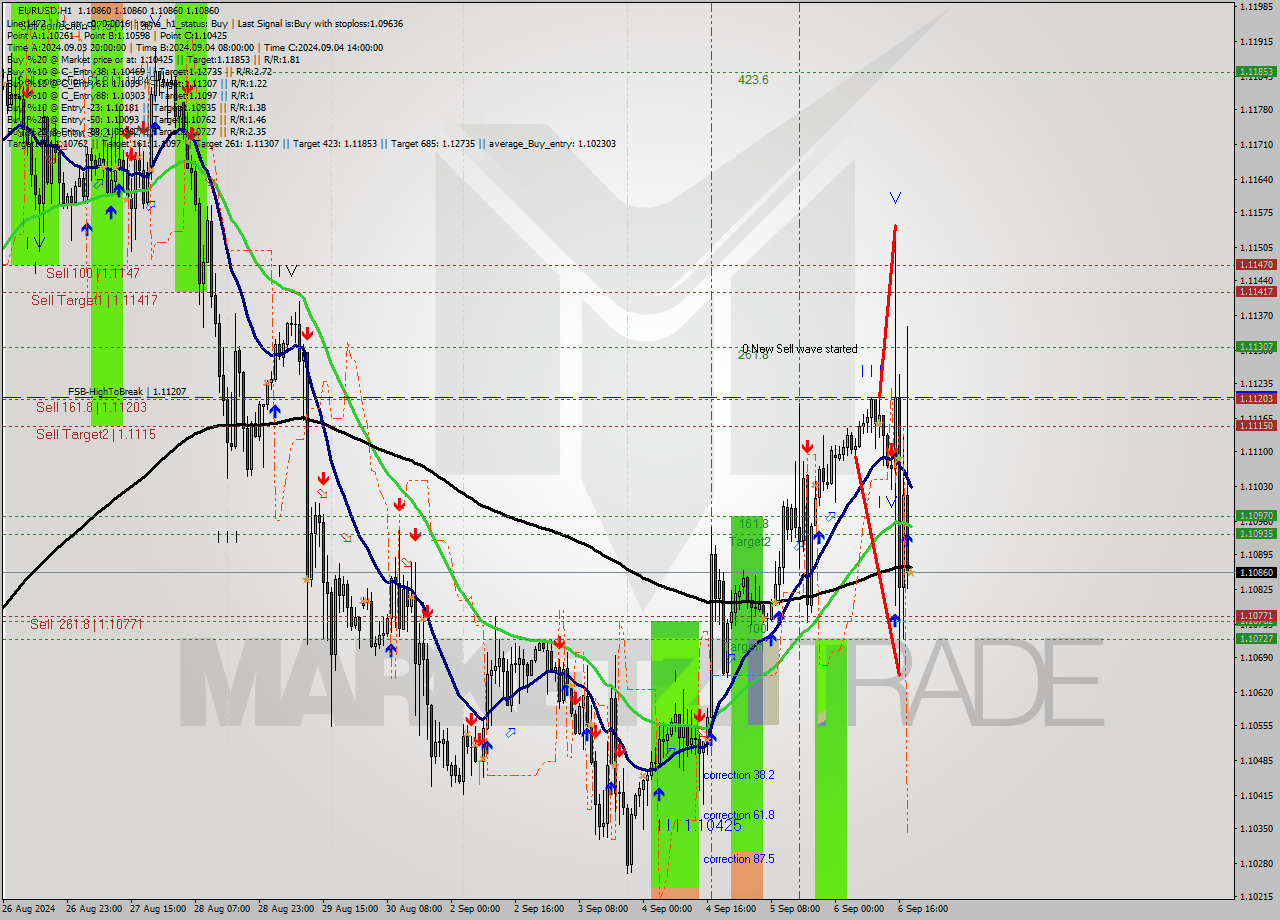
Task: Click the 'FSB-HighToBreak | 1.11207' label
Action: [x=127, y=392]
